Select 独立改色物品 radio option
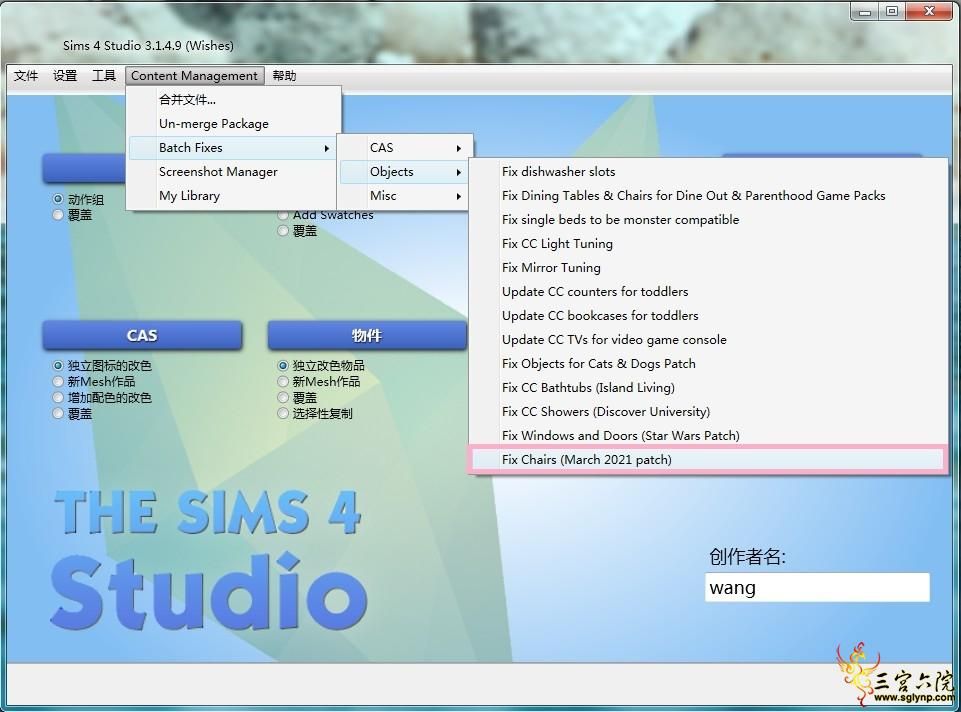The width and height of the screenshot is (961, 712). (x=283, y=366)
